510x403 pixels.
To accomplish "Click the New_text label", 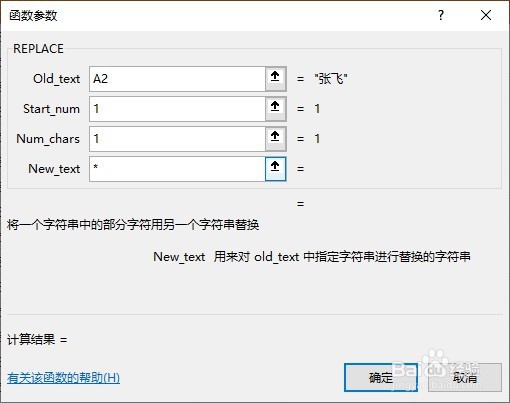I will pyautogui.click(x=54, y=169).
